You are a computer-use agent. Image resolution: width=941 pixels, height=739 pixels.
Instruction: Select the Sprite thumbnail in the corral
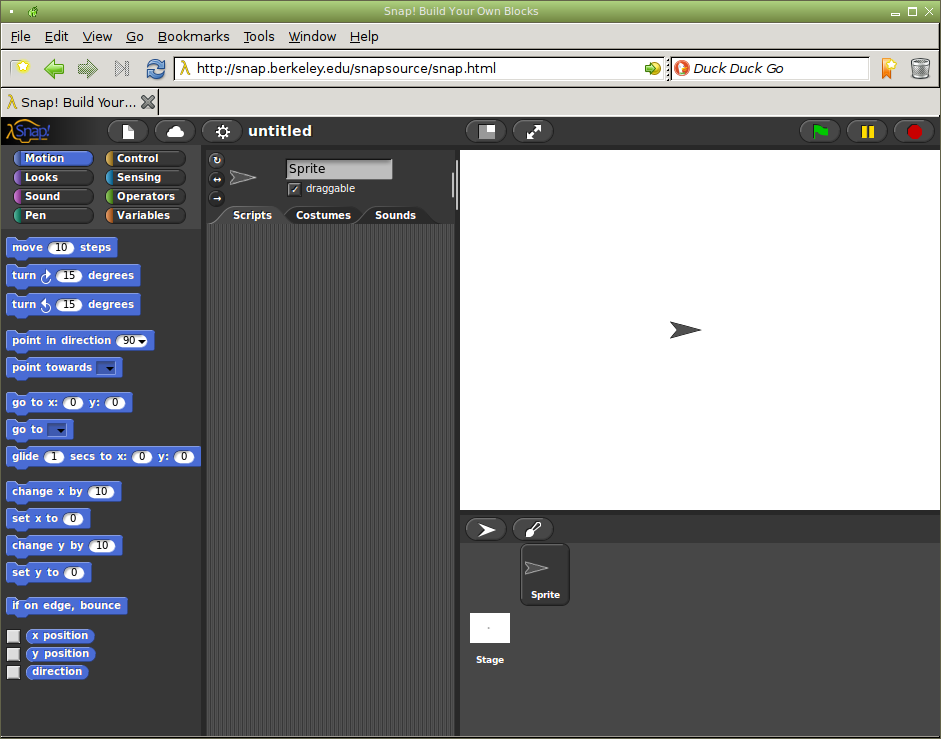coord(545,575)
